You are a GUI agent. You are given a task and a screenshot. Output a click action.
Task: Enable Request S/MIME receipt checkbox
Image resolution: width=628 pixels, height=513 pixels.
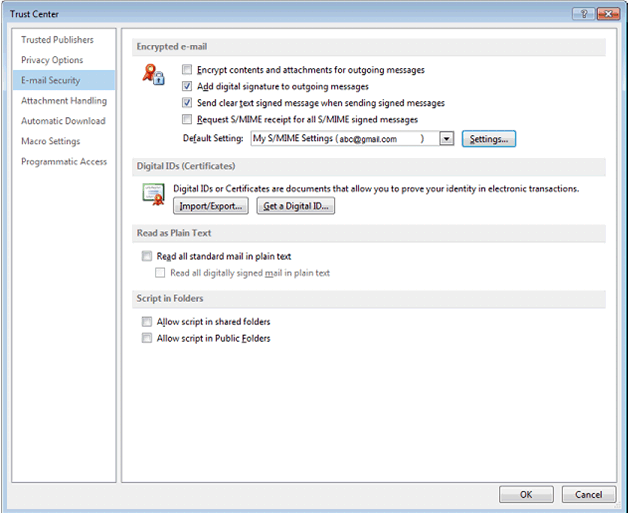188,118
